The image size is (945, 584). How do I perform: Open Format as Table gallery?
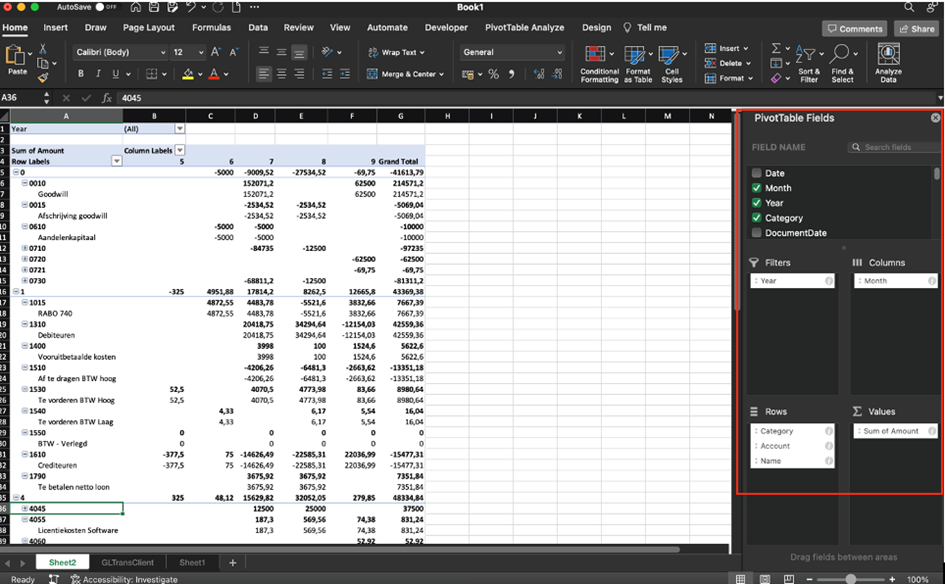pyautogui.click(x=638, y=57)
